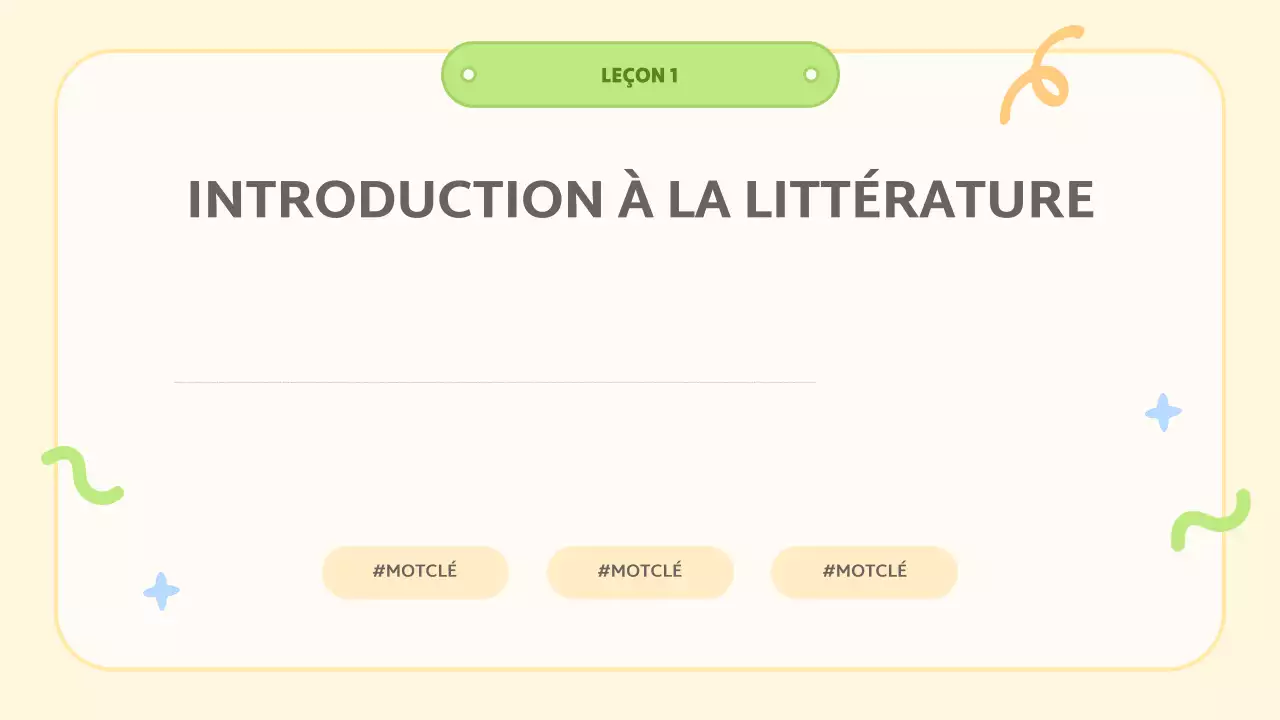
Task: Select the blue sparkle star near bottom-left
Action: [x=161, y=591]
